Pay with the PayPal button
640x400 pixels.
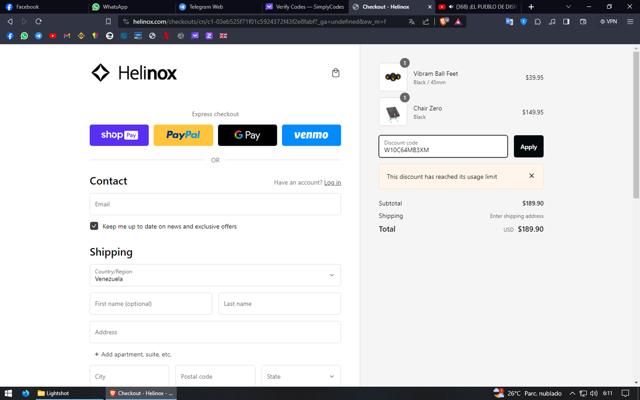pos(183,135)
